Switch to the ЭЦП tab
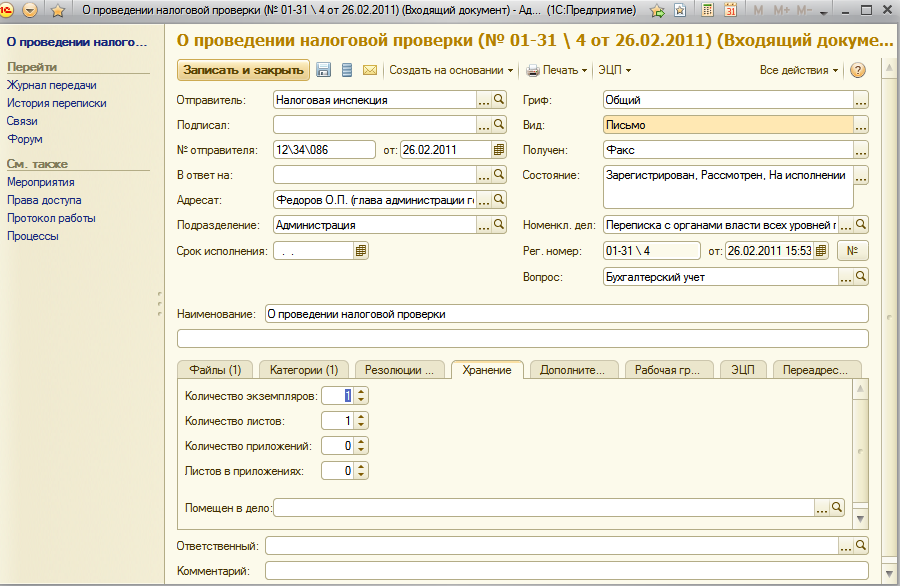 click(x=743, y=370)
